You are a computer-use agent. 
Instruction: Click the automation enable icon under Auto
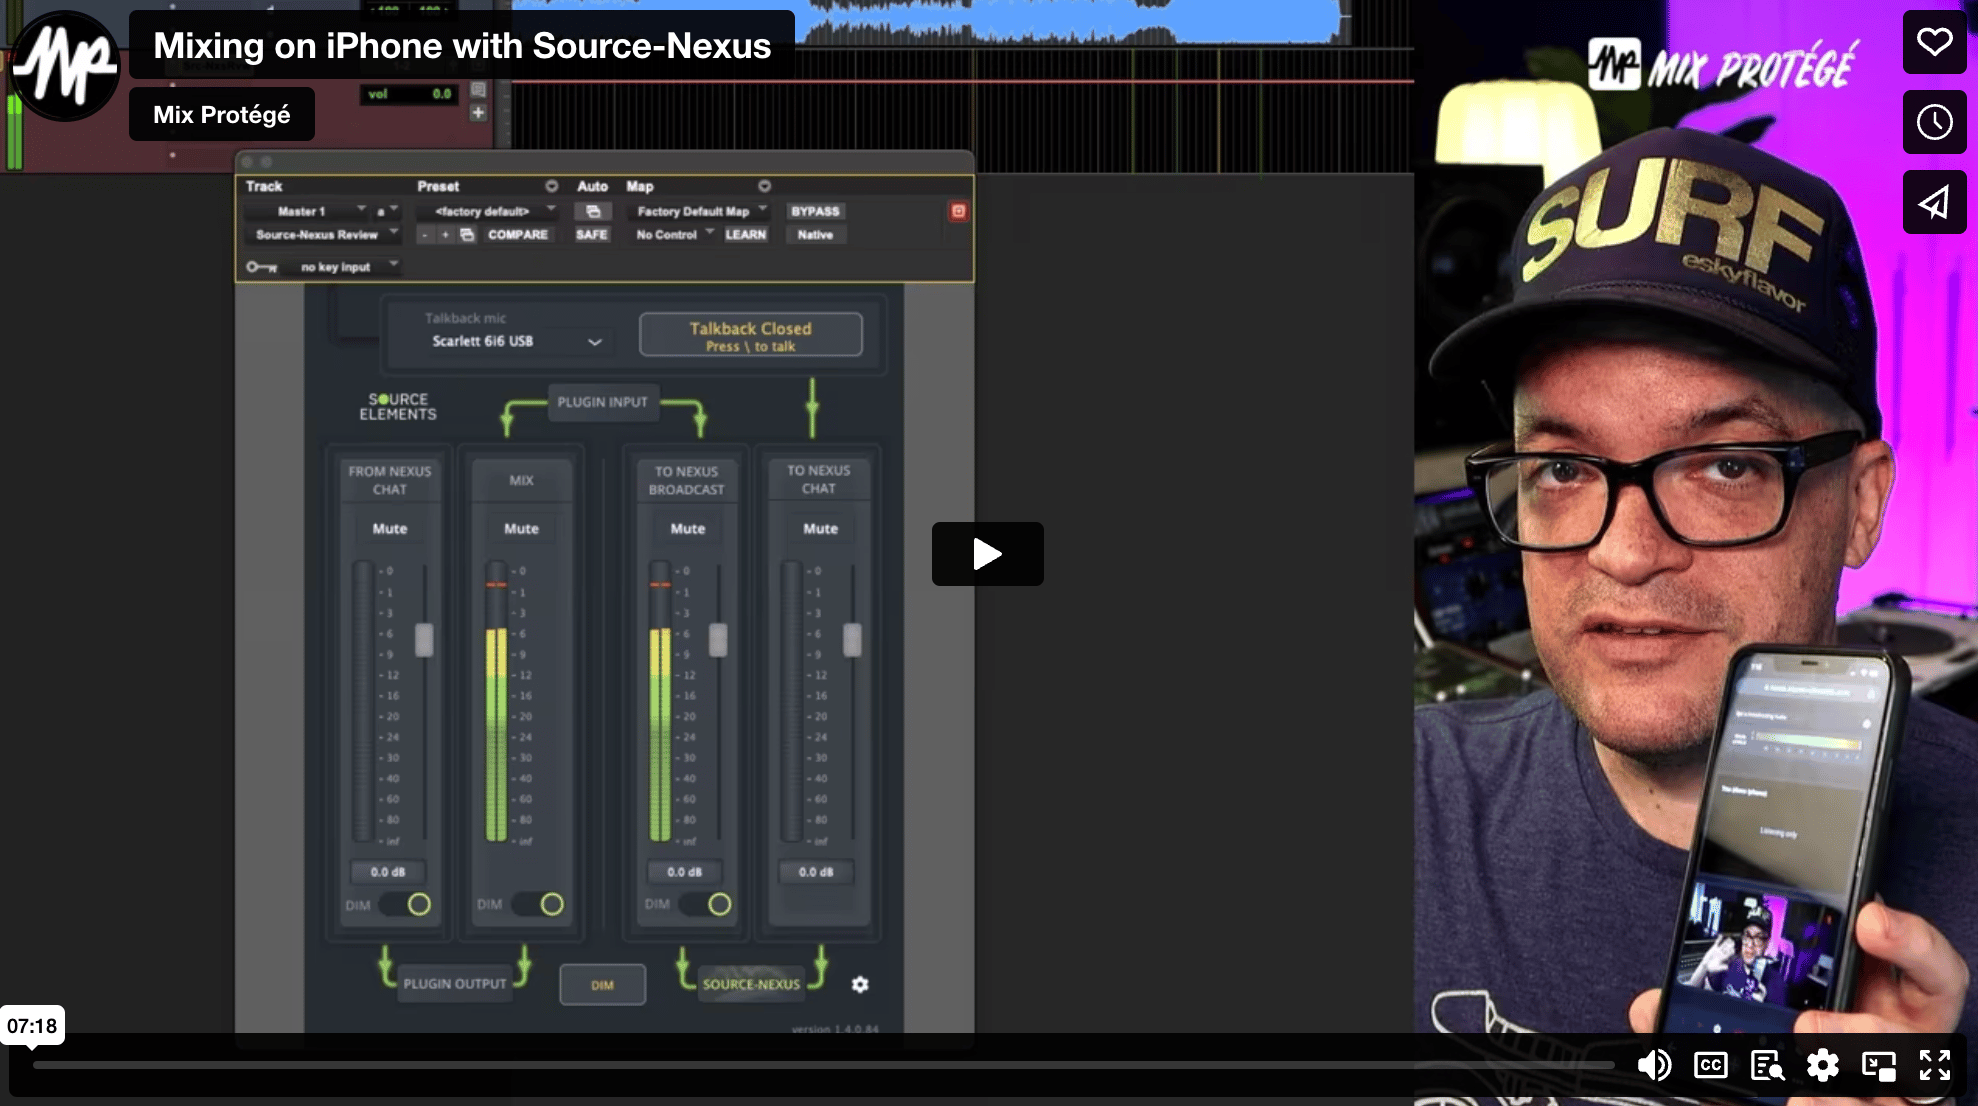point(592,211)
